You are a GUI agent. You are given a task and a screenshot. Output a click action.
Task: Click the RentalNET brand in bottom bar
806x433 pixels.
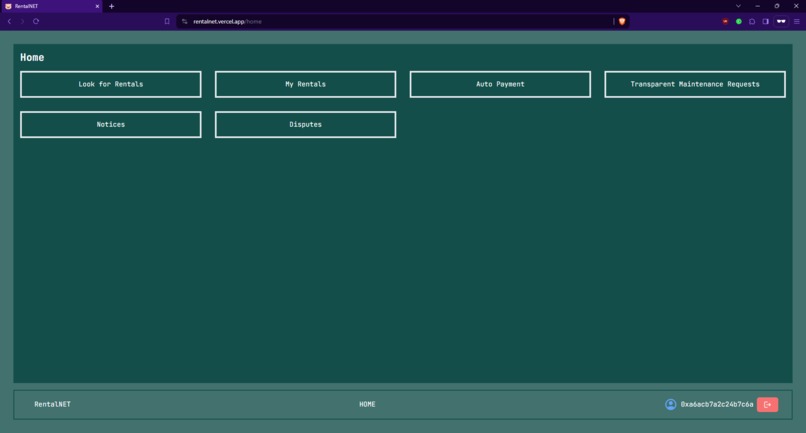[x=52, y=405]
